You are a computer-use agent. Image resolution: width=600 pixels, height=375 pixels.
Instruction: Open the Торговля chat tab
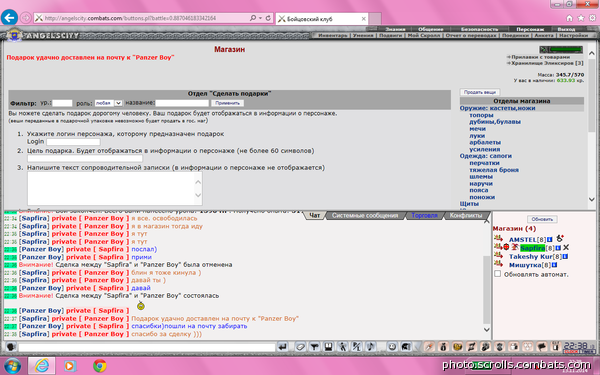click(424, 215)
